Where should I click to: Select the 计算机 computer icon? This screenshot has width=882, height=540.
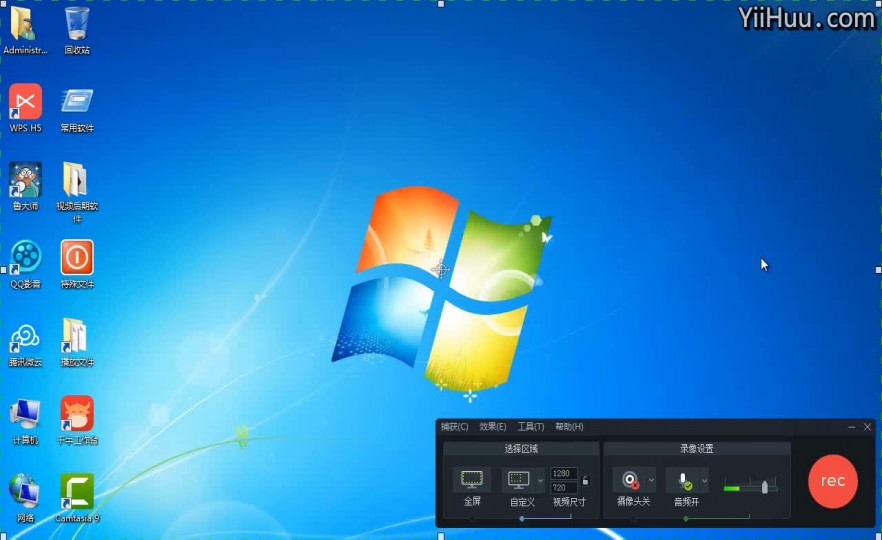click(x=25, y=420)
